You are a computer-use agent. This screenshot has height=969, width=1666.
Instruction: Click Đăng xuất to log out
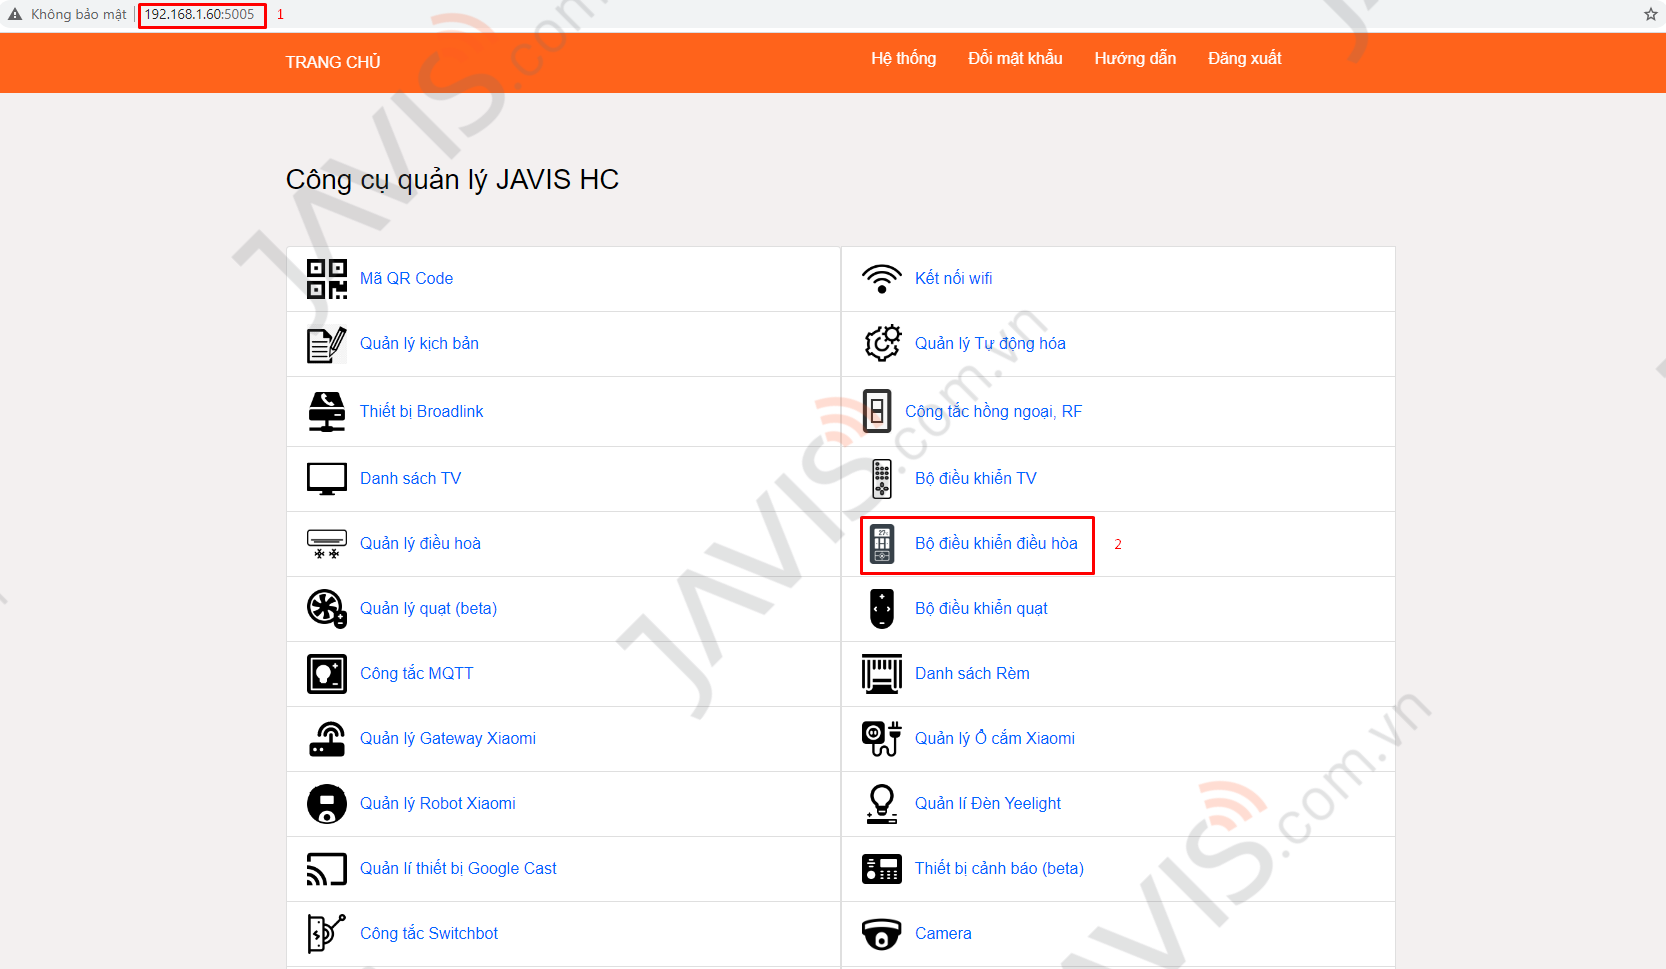1244,58
